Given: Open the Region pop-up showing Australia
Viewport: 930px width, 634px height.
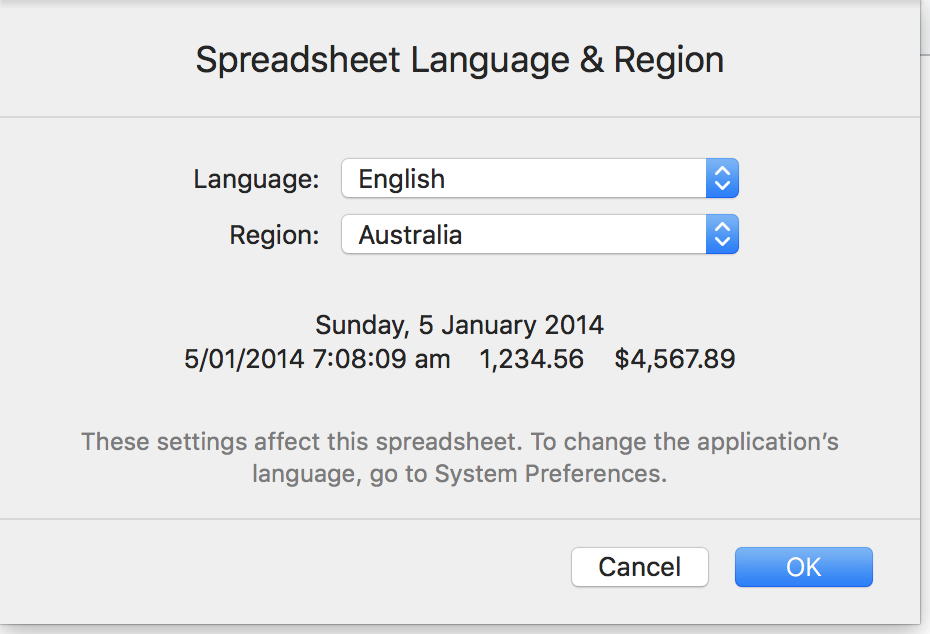Looking at the screenshot, I should (524, 236).
